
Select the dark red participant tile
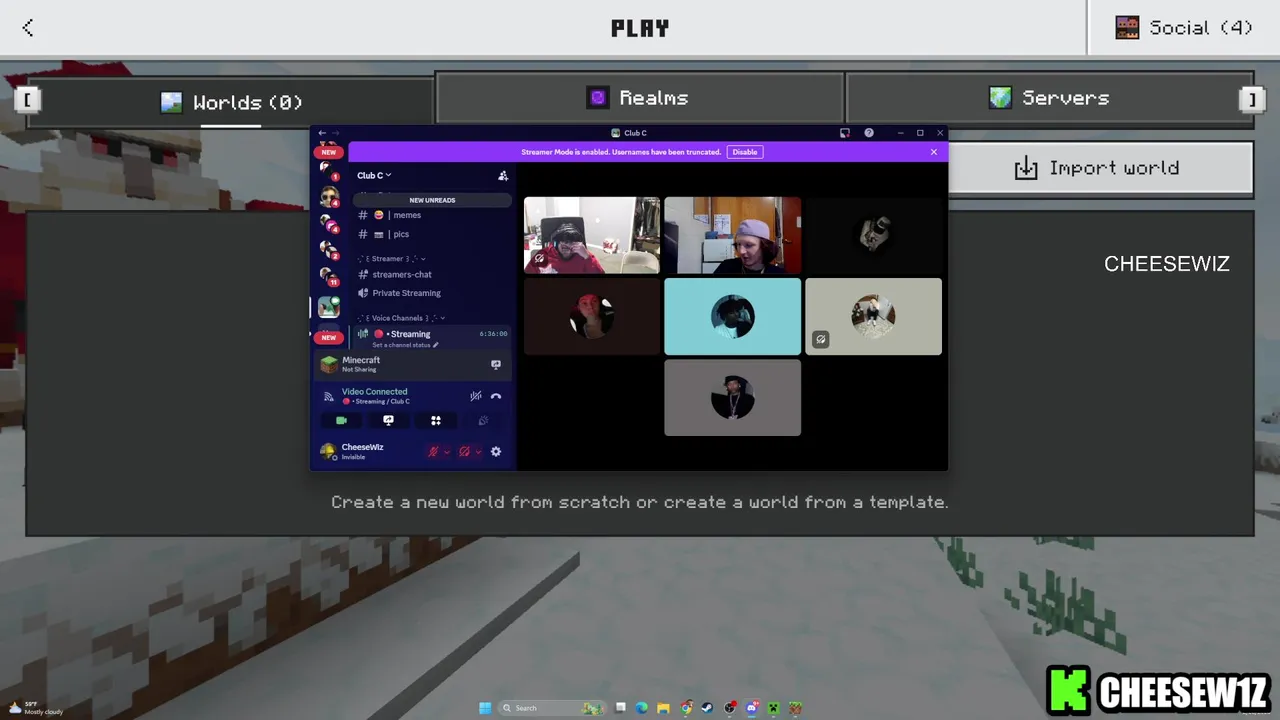(x=592, y=317)
